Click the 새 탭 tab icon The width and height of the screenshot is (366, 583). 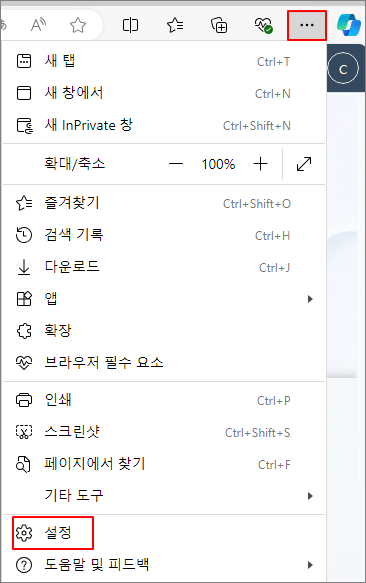click(24, 61)
